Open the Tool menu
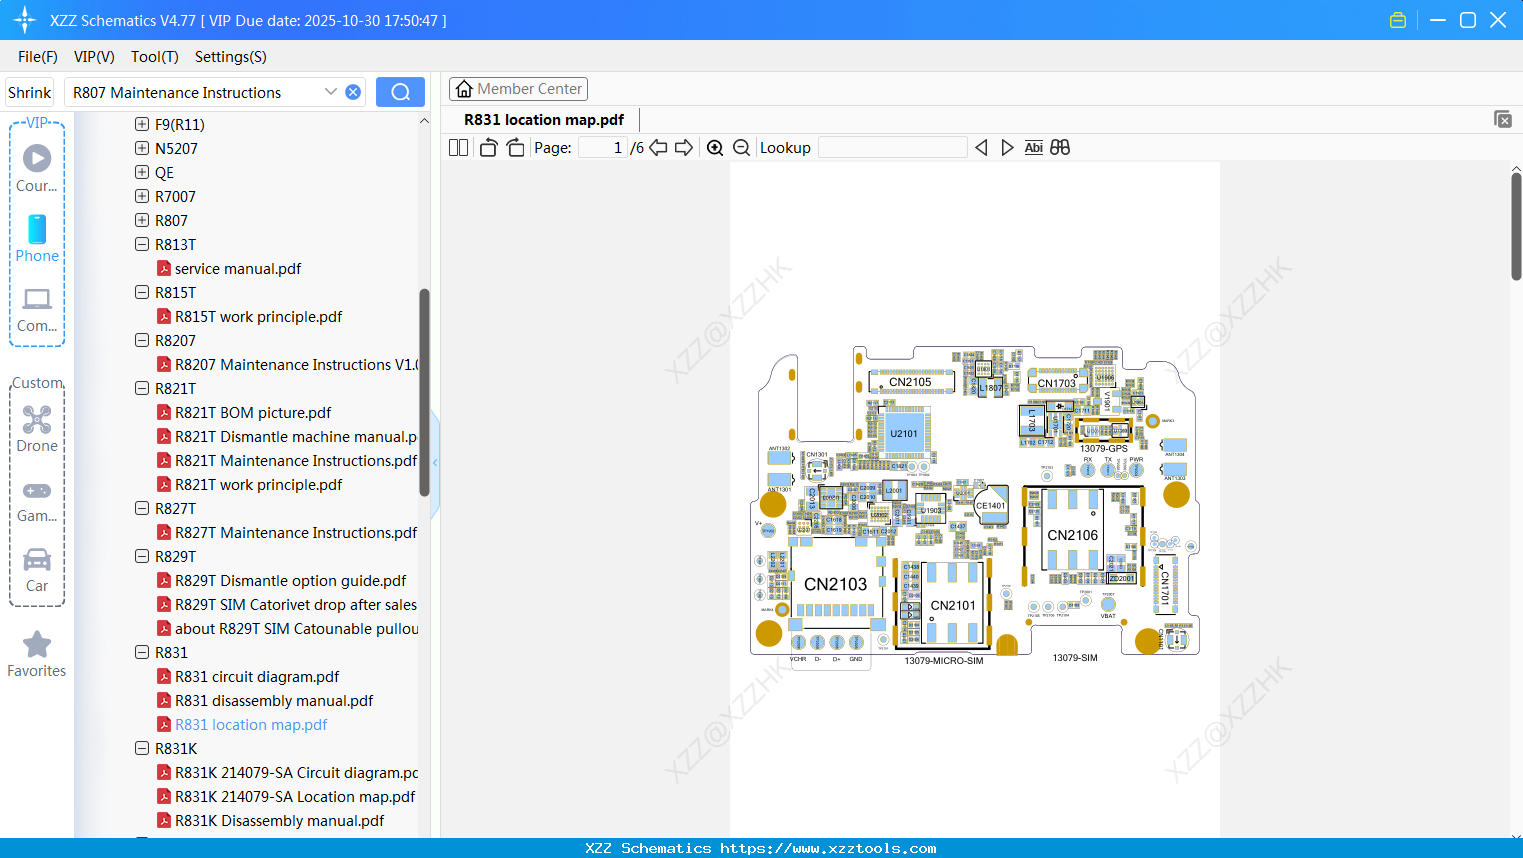This screenshot has height=858, width=1523. pos(154,57)
